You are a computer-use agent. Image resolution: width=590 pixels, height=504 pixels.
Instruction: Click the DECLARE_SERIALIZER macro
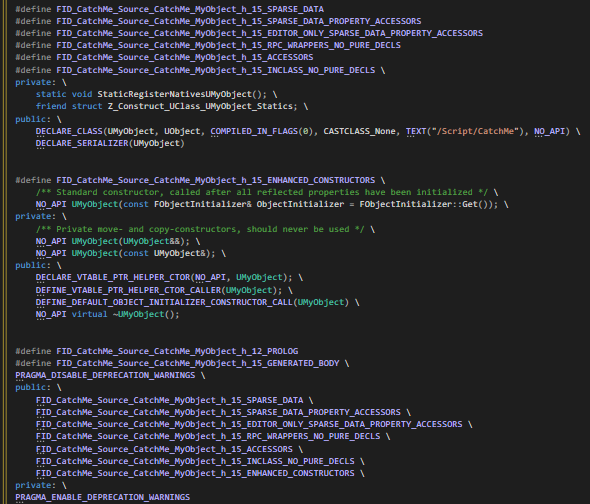82,143
